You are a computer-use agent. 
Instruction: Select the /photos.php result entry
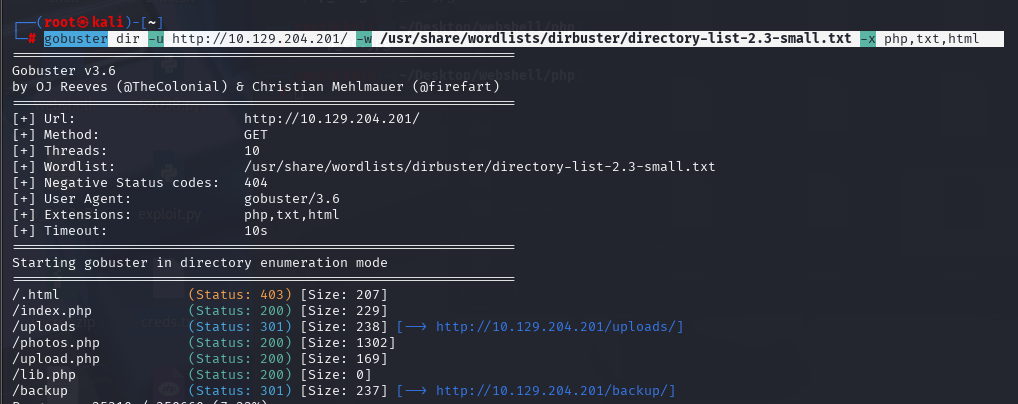click(204, 342)
